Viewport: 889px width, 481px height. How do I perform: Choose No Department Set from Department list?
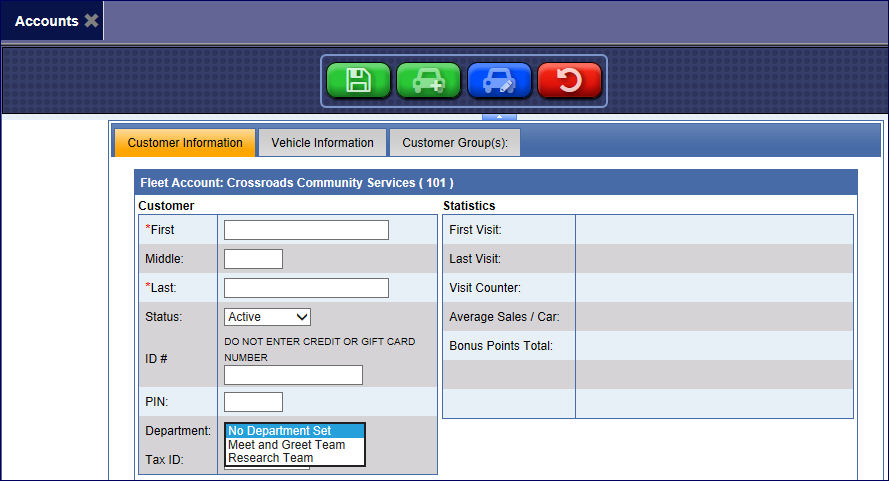coord(295,431)
